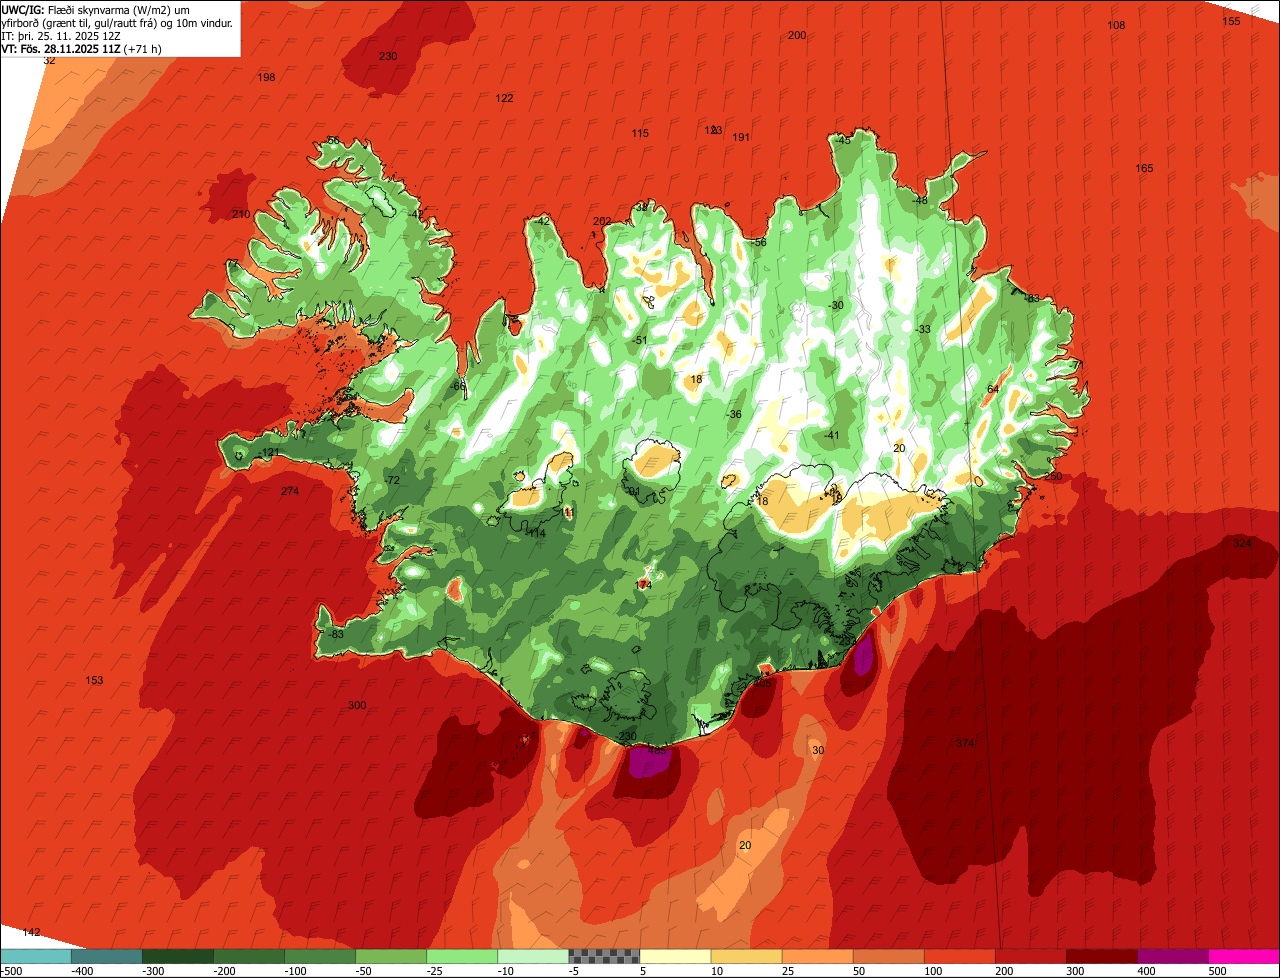Screen dimensions: 1280x978
Task: Click the light teal legend swatch between -500 and -400
Action: coord(36,956)
